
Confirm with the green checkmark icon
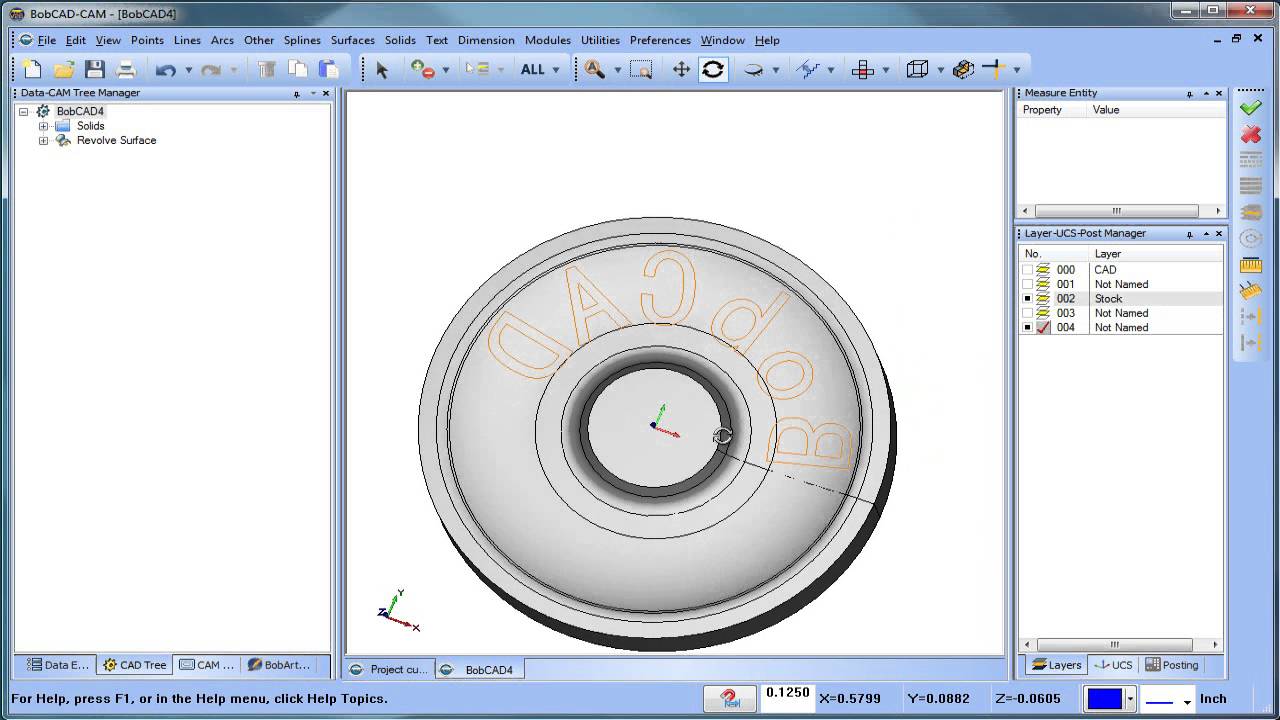point(1250,107)
